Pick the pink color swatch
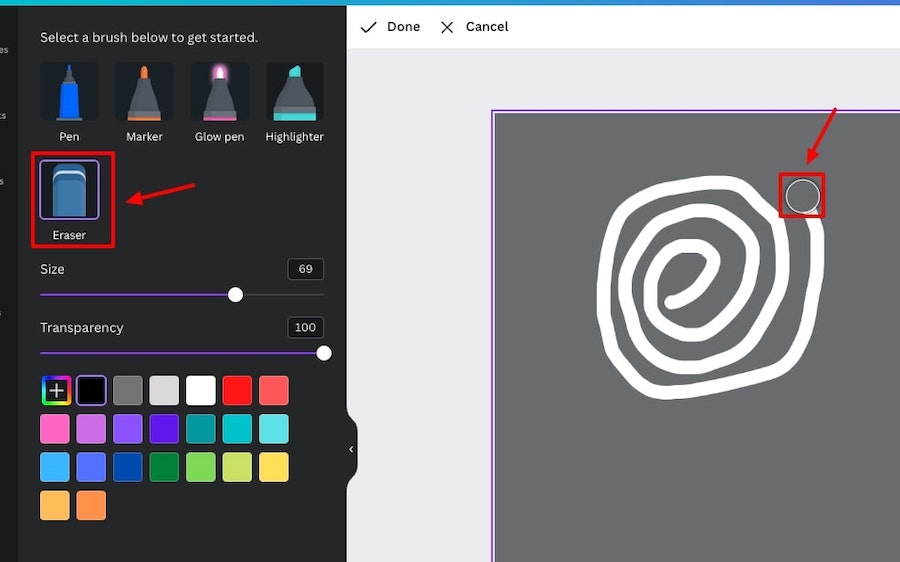 pyautogui.click(x=55, y=429)
